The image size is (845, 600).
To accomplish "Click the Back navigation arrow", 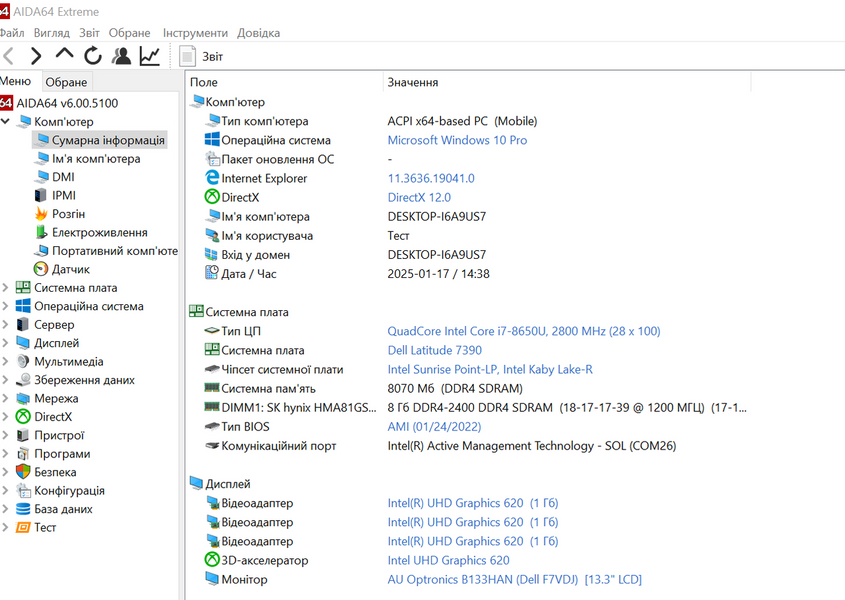I will [9, 56].
